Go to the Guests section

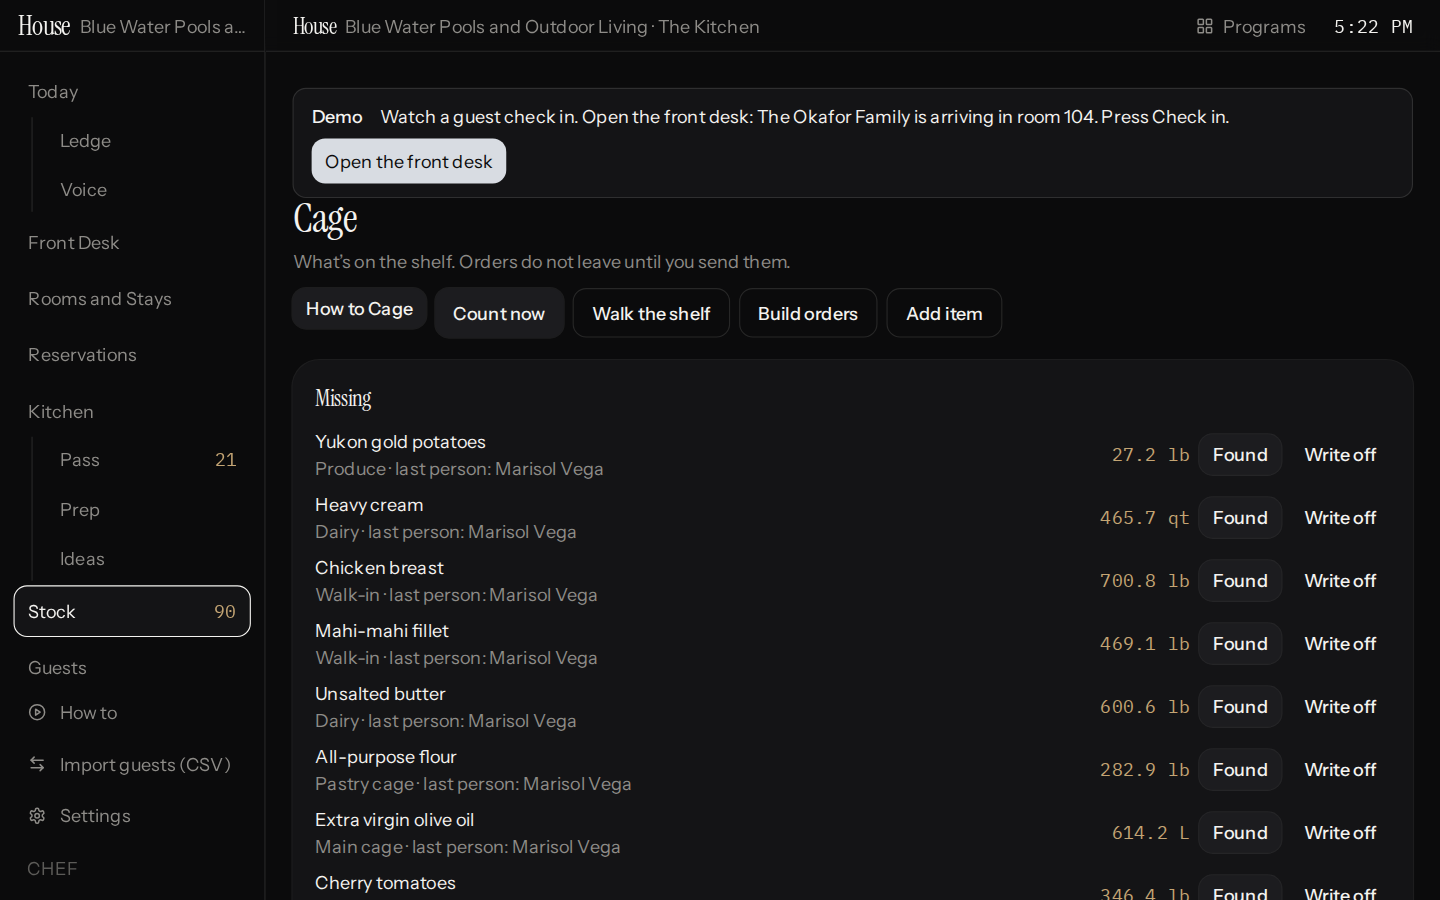point(57,668)
